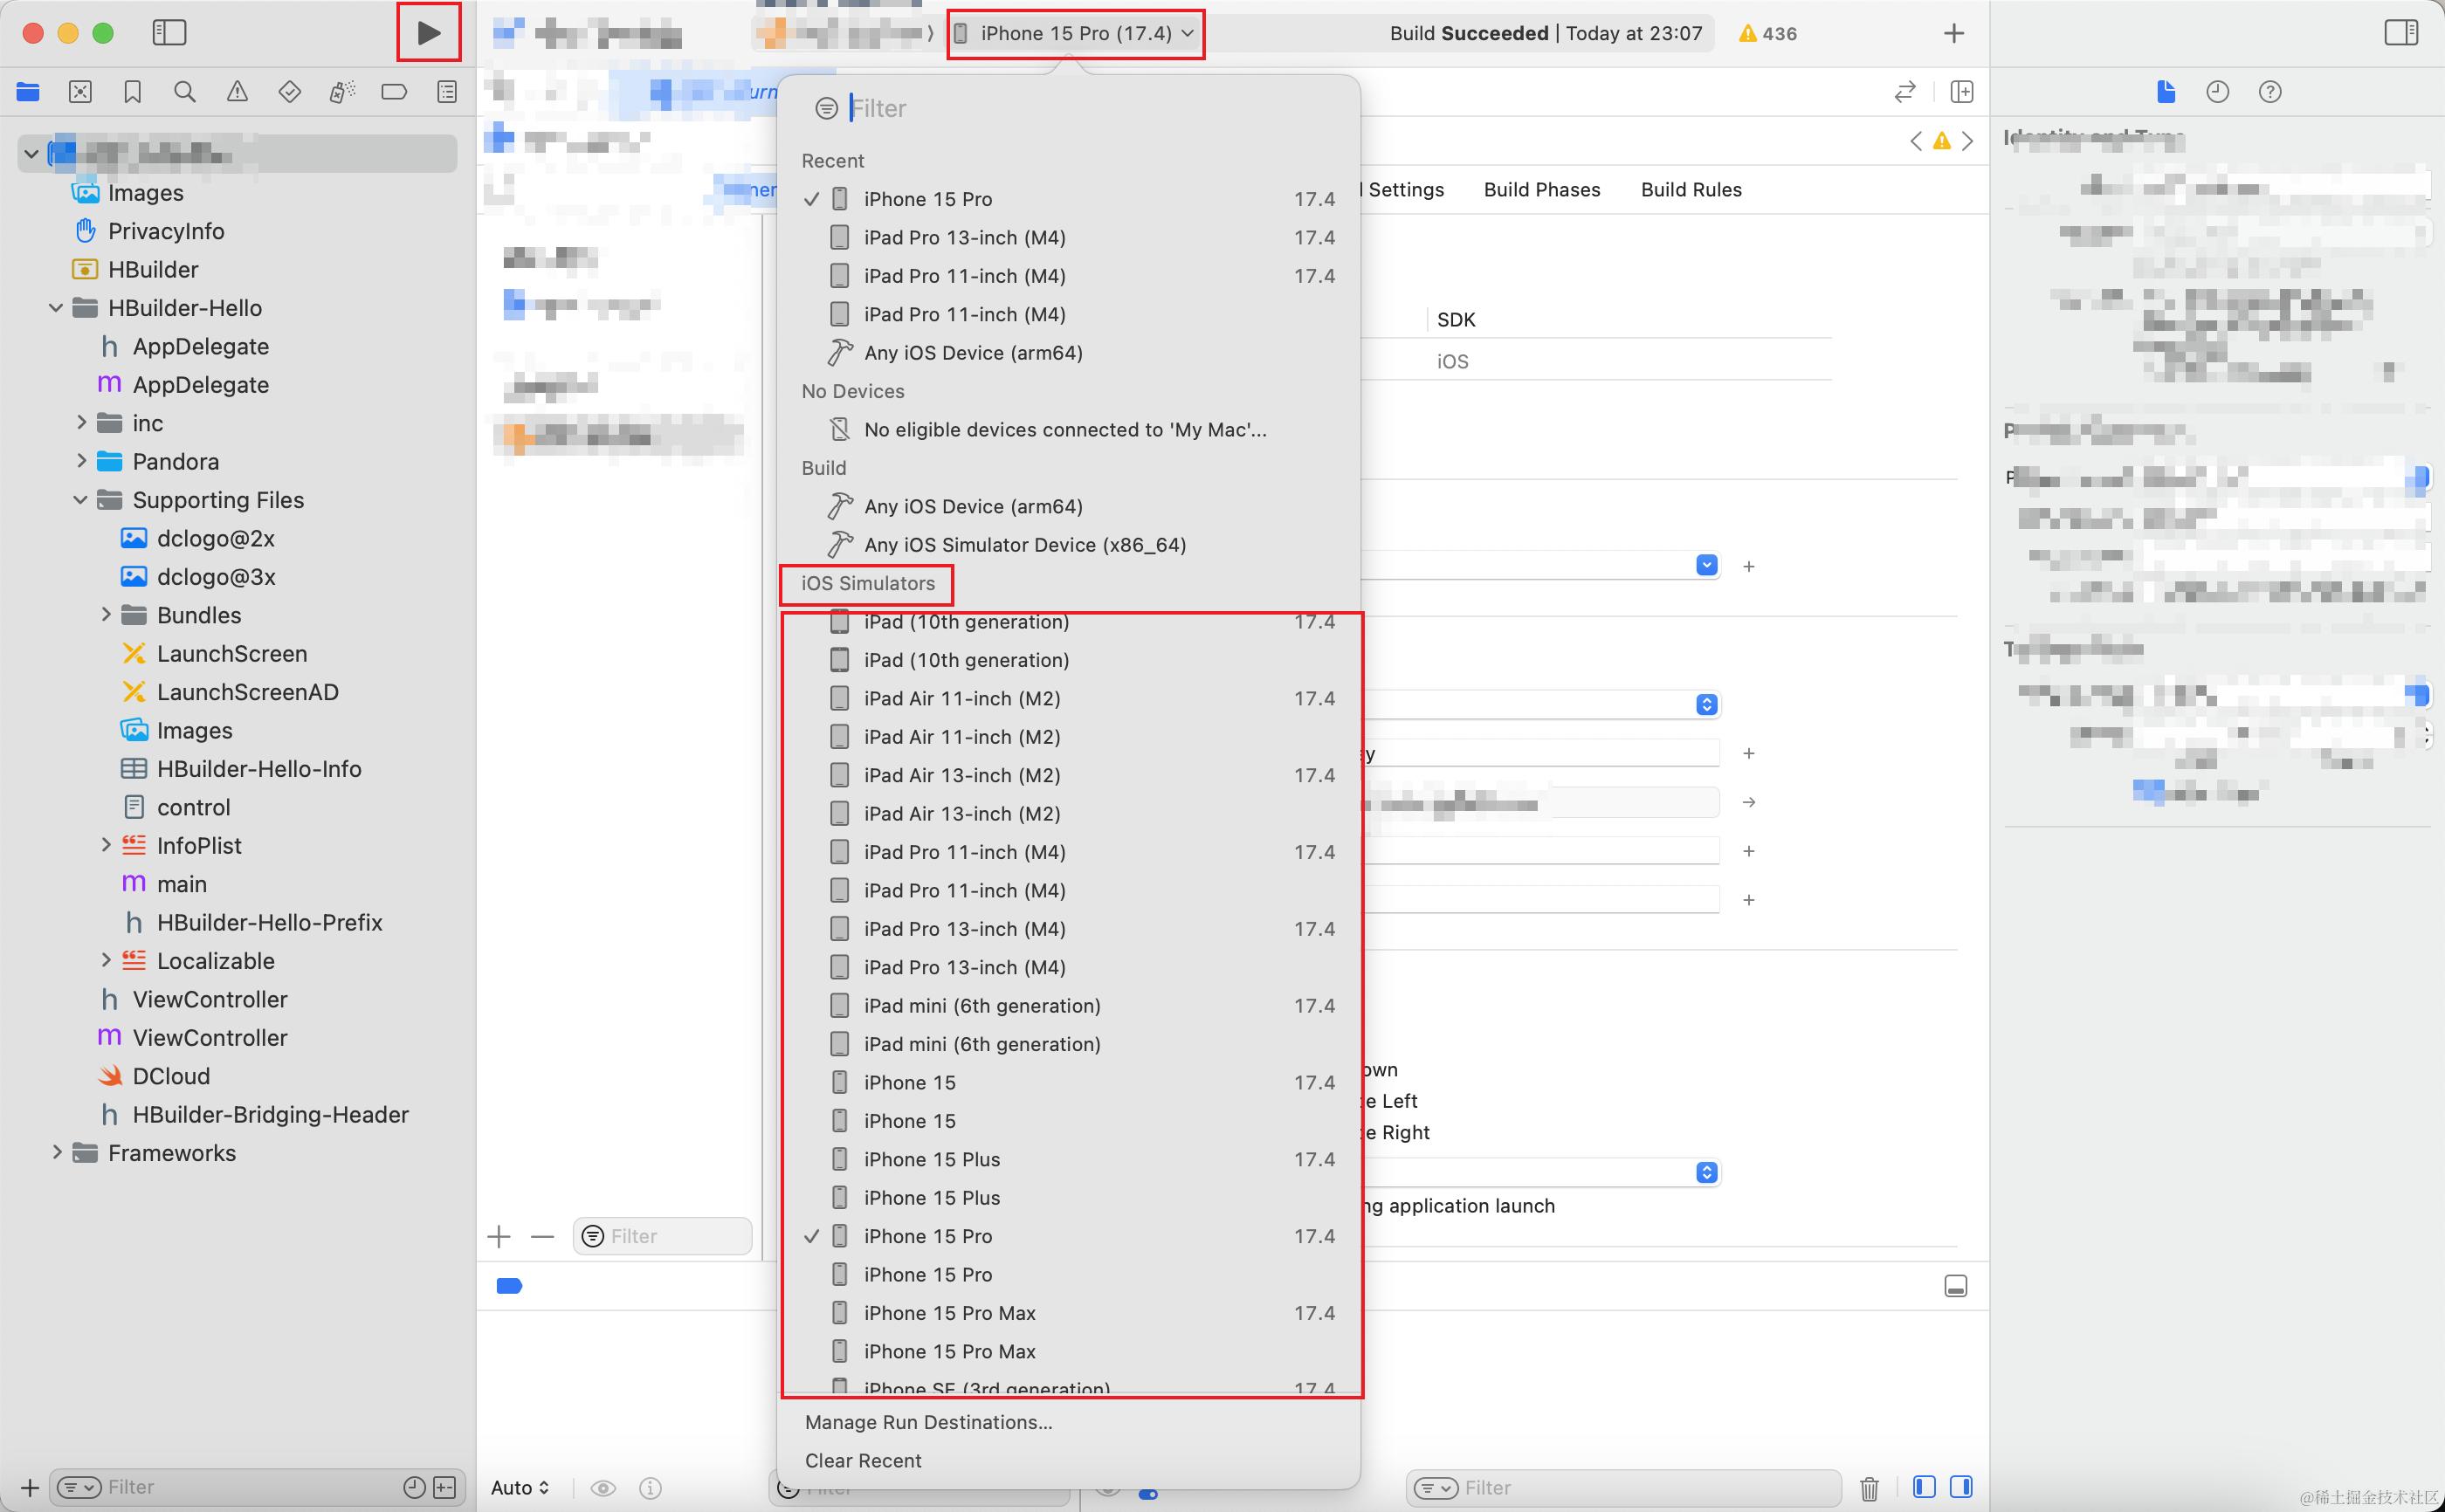Viewport: 2445px width, 1512px height.
Task: Switch to the Build Phases tab
Action: click(x=1541, y=190)
